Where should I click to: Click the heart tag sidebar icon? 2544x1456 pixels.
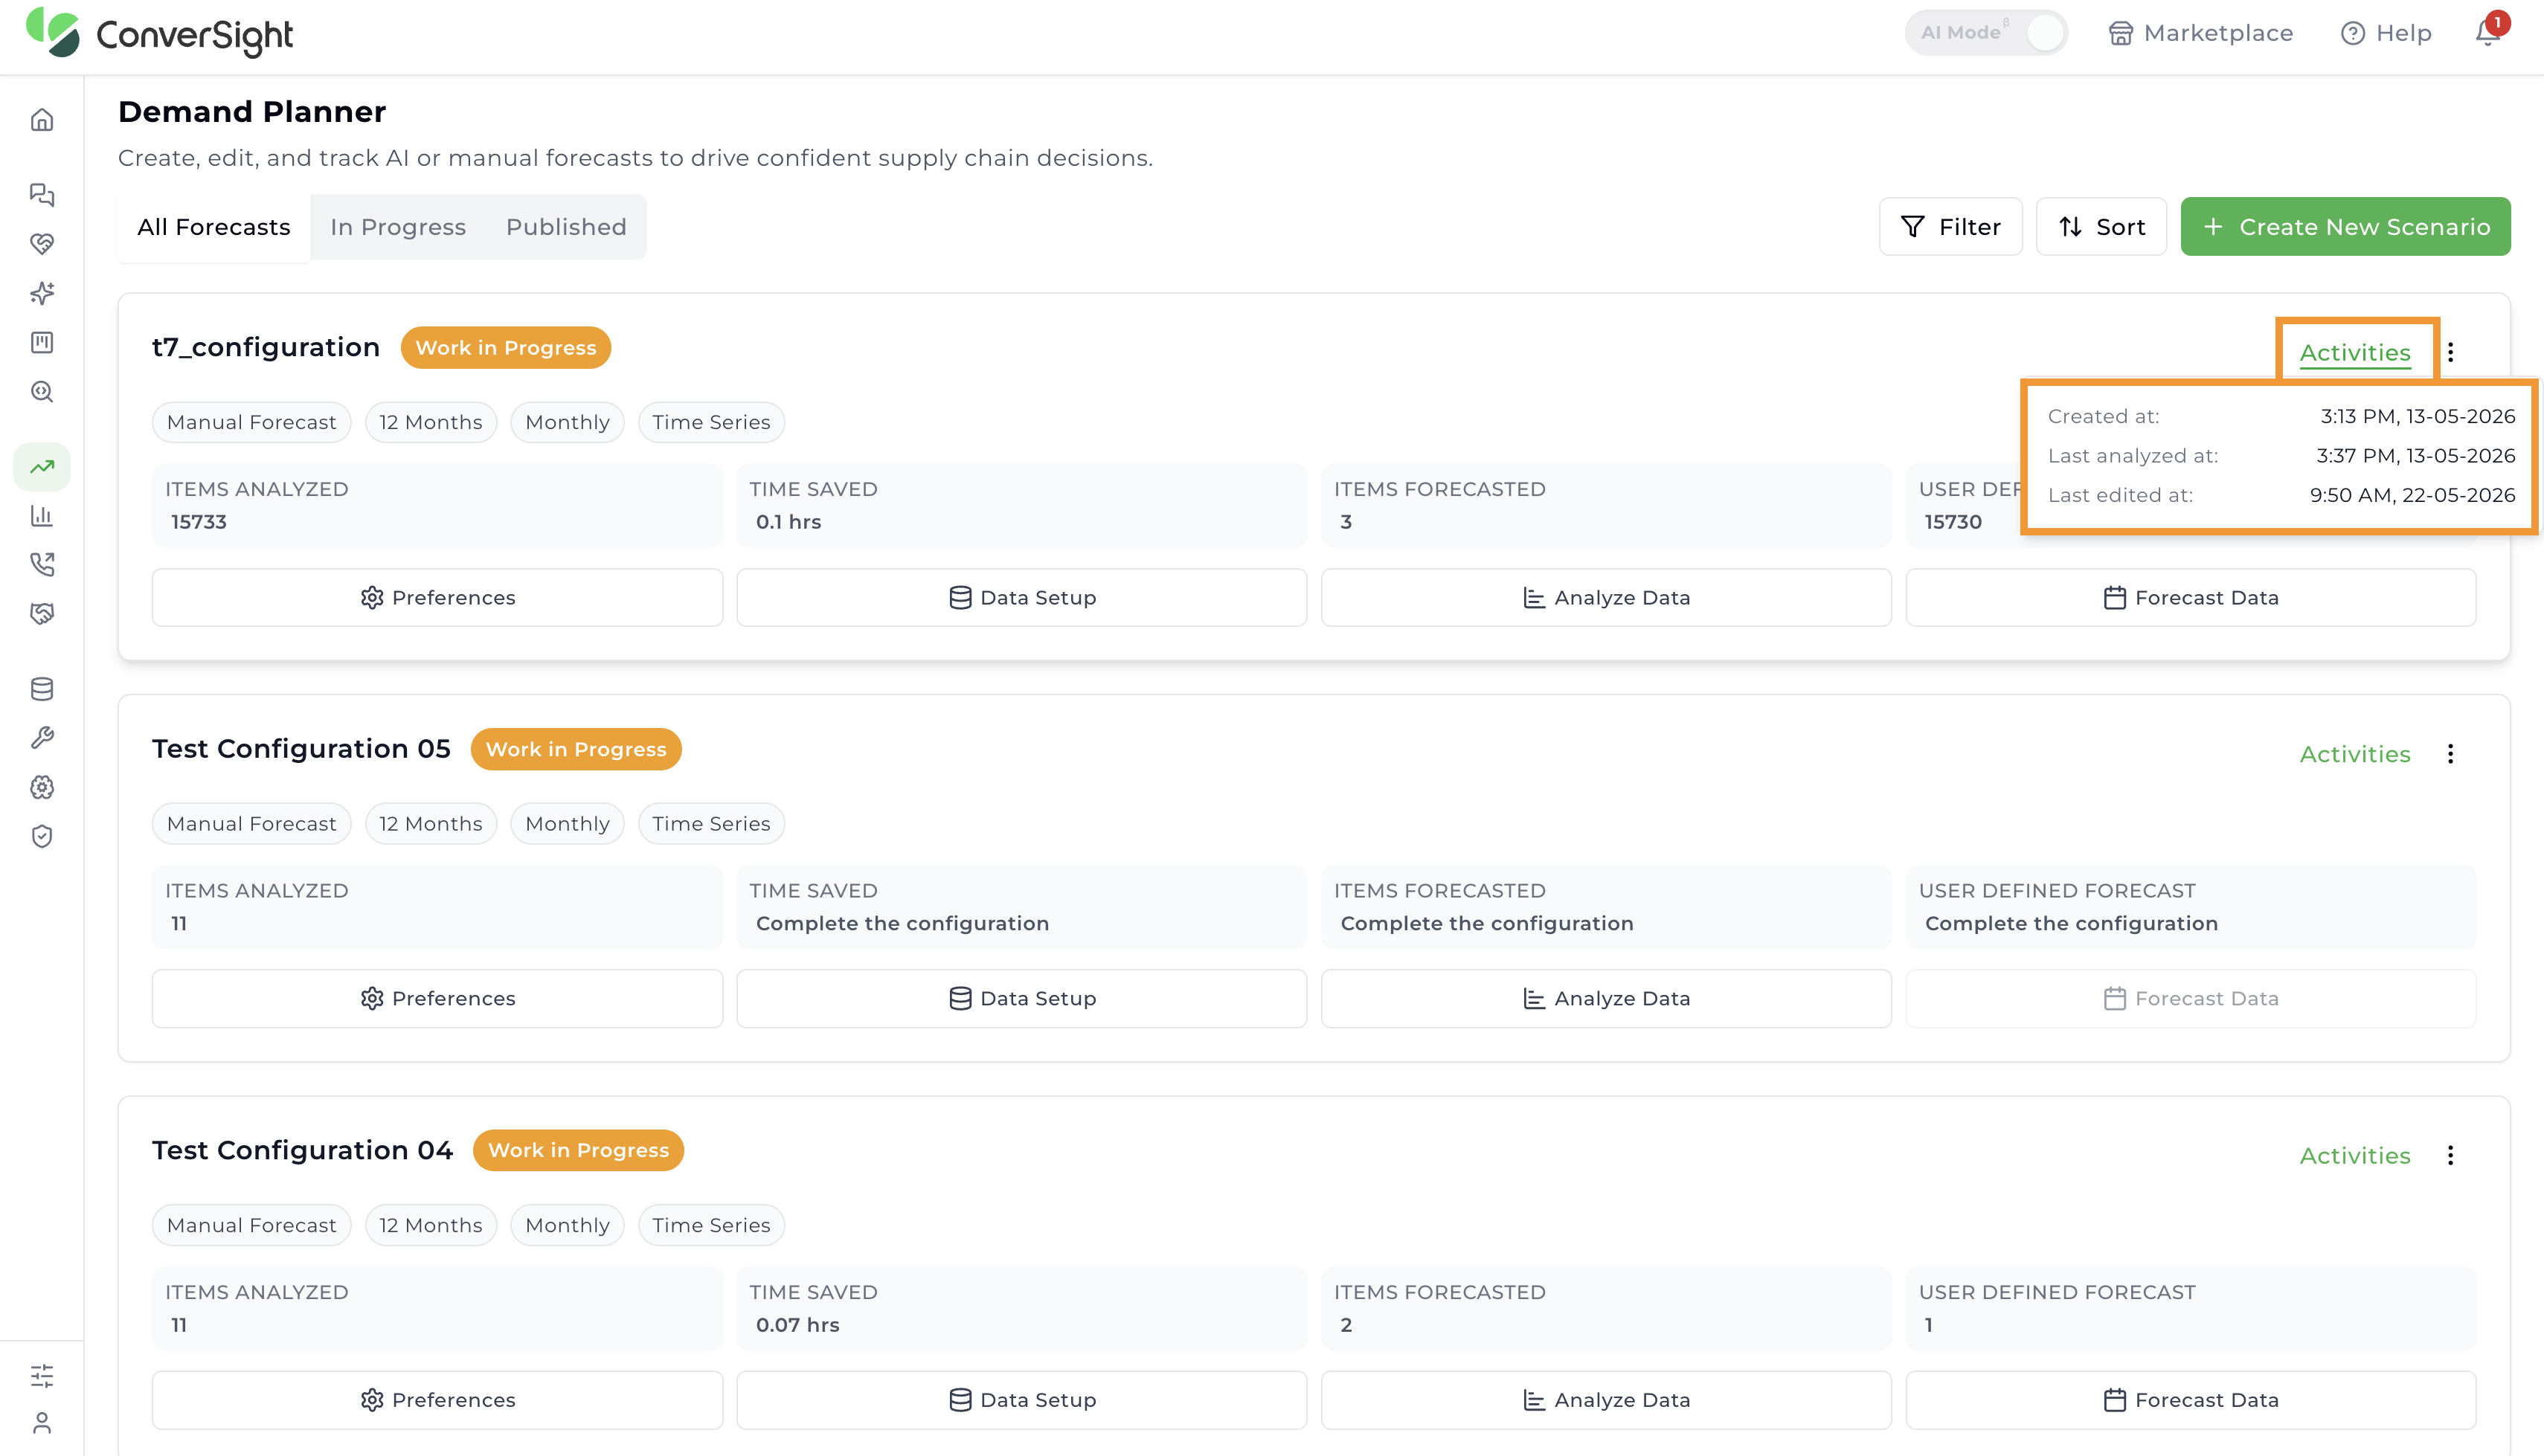coord(42,244)
